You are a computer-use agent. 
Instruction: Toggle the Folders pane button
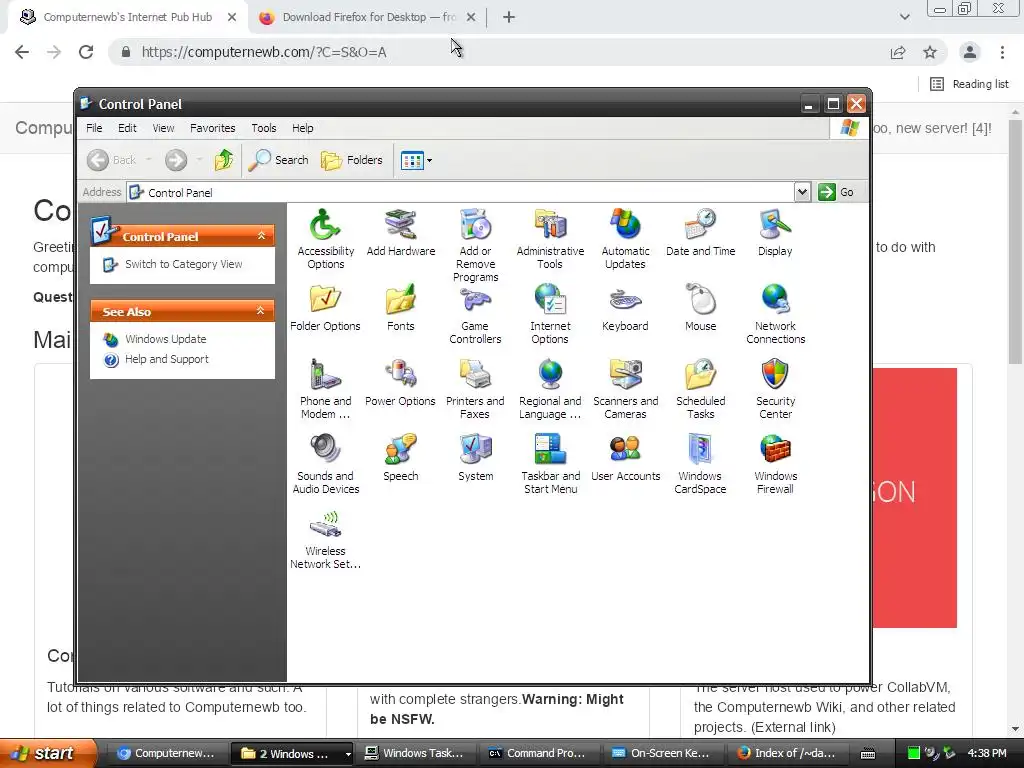pyautogui.click(x=352, y=160)
